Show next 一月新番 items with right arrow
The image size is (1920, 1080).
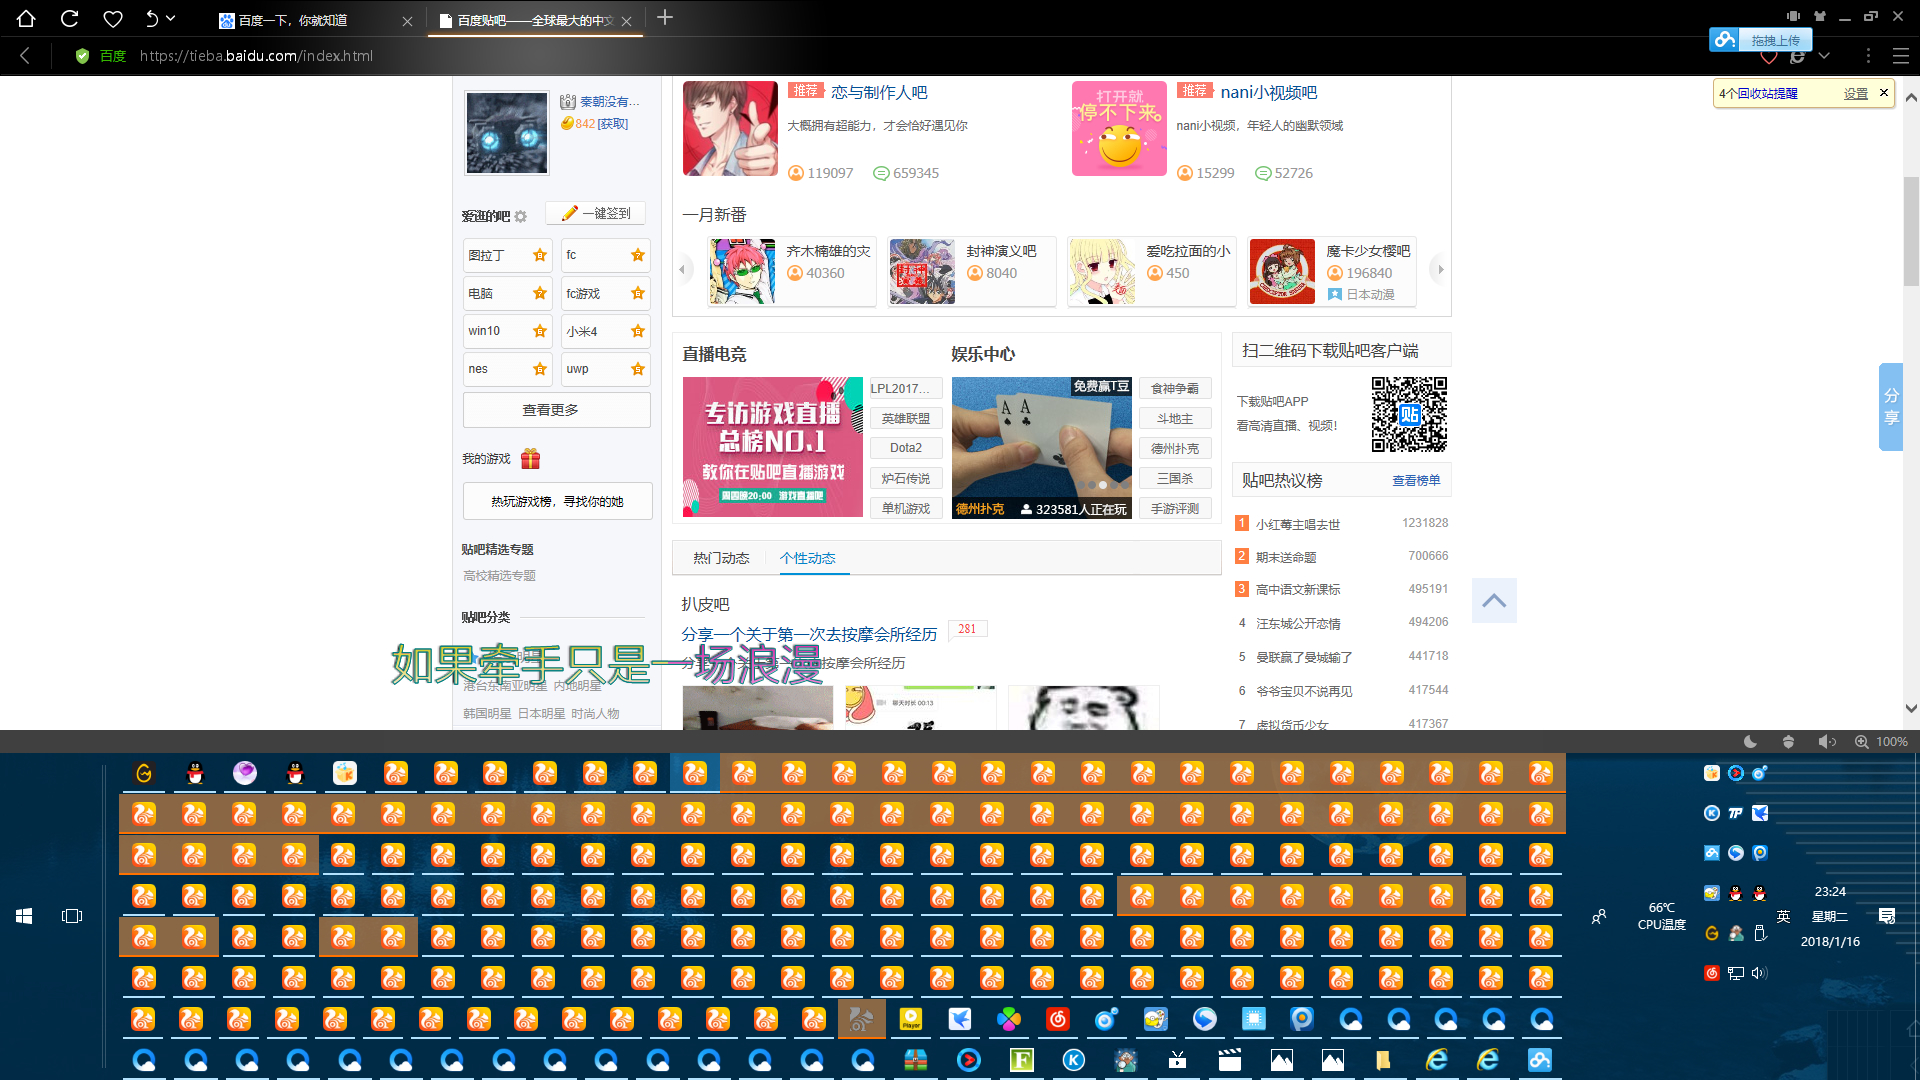click(1441, 270)
